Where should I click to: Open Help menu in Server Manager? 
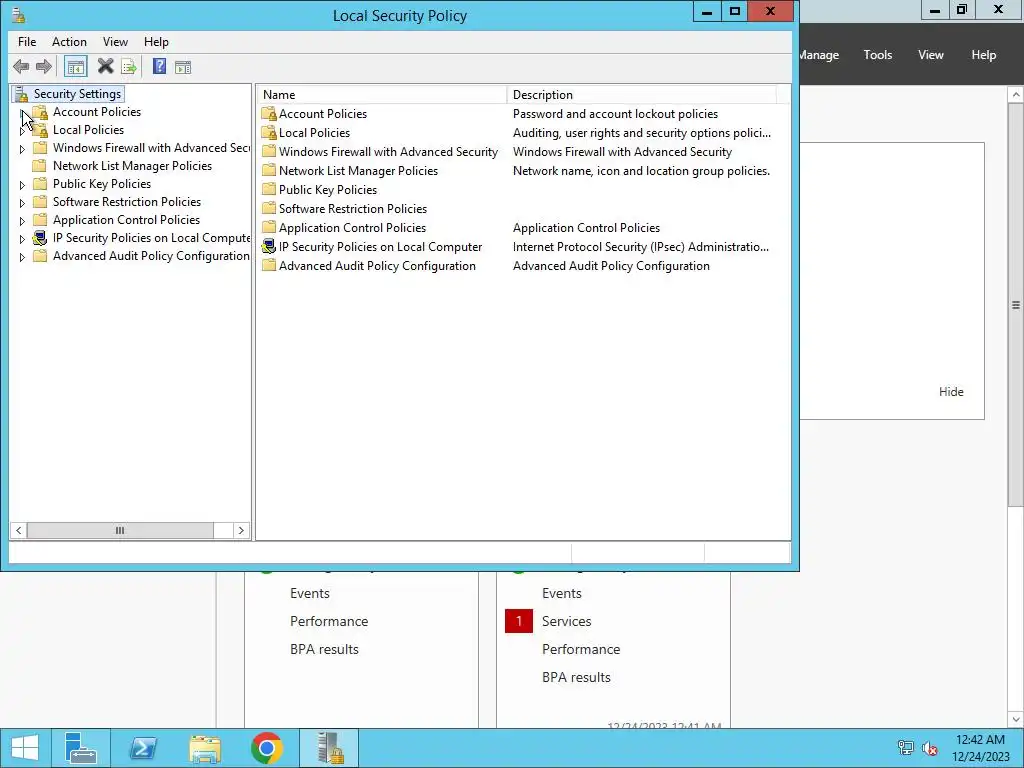click(x=984, y=55)
